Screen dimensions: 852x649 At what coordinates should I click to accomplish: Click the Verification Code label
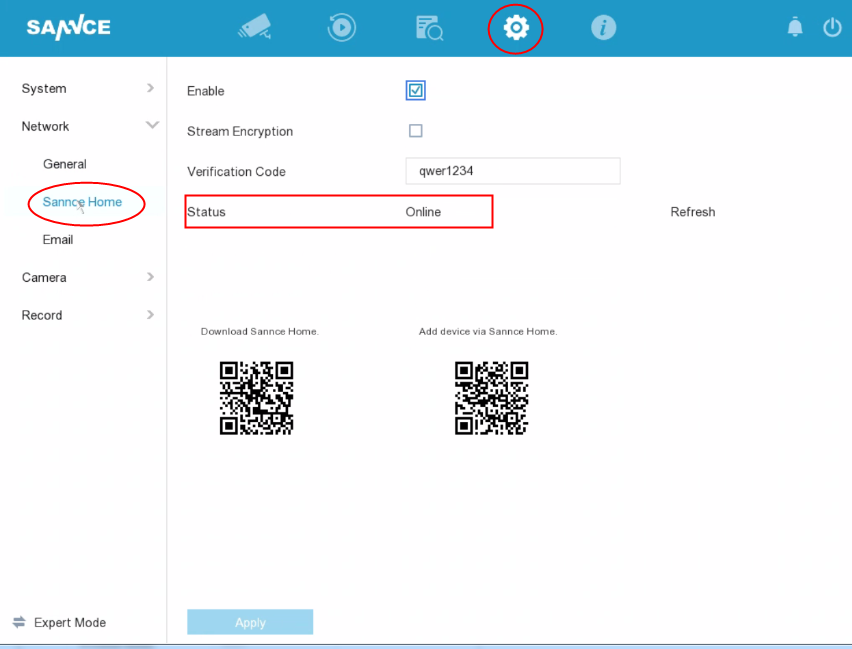click(236, 172)
